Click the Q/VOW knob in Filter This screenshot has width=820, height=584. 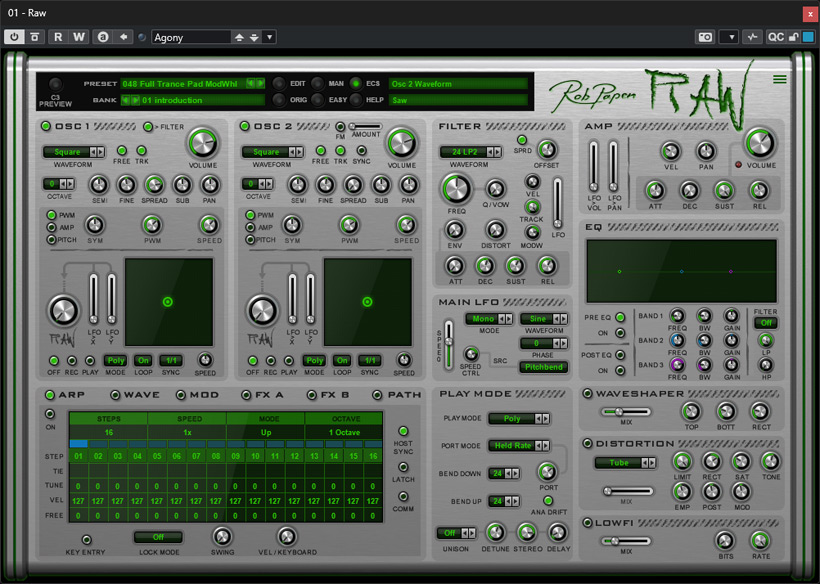tap(495, 189)
